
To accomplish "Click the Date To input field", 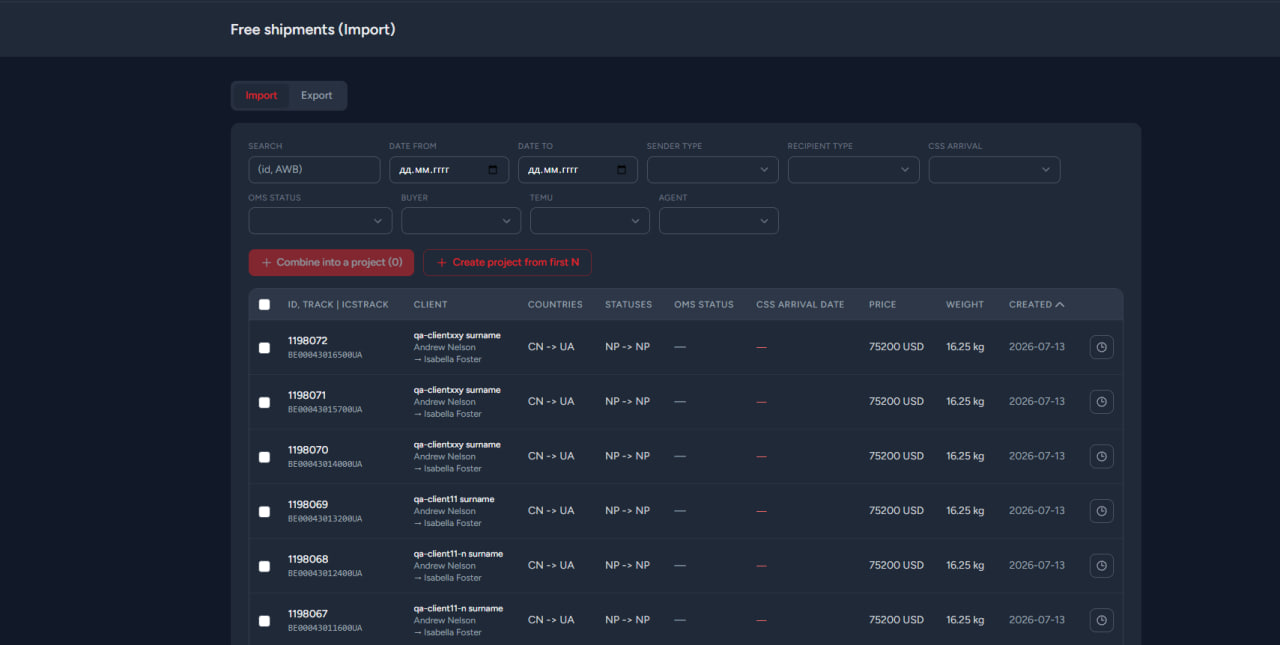I will [x=578, y=170].
